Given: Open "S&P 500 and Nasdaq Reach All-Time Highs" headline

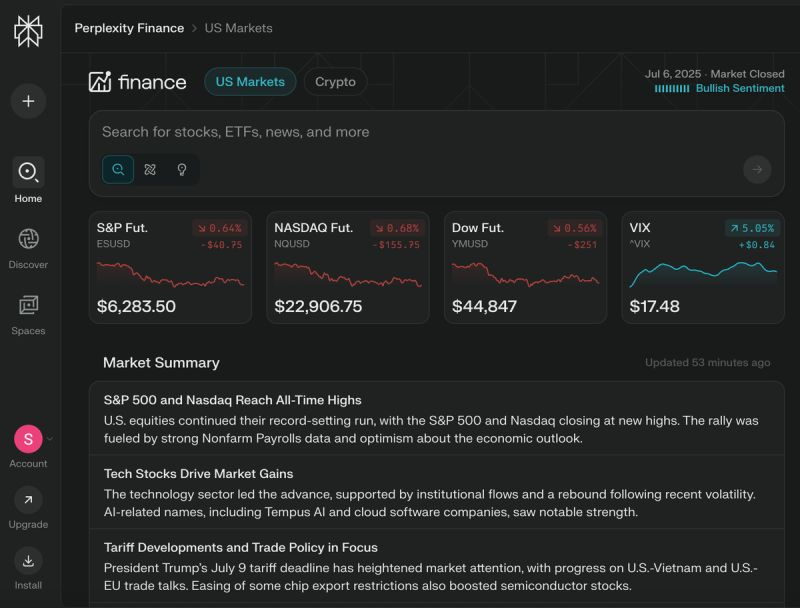Looking at the screenshot, I should pos(233,400).
